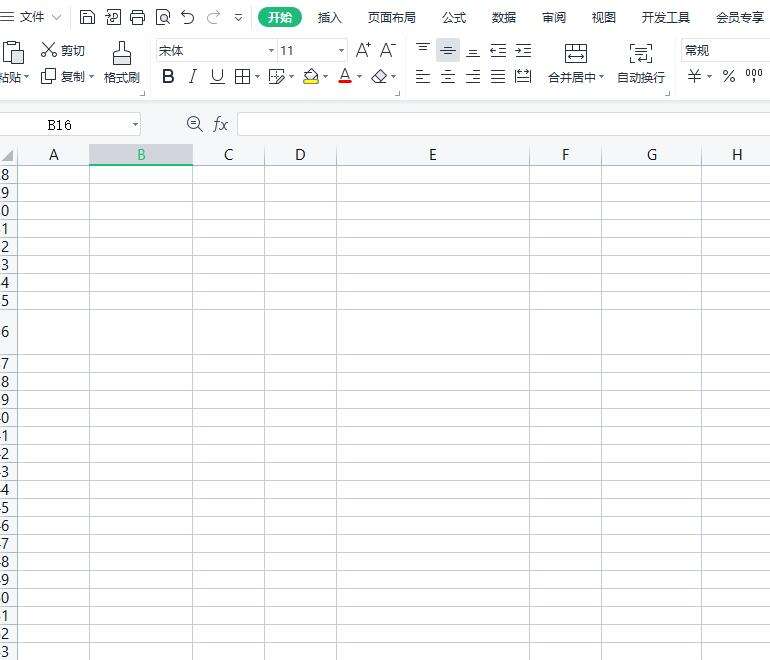The width and height of the screenshot is (770, 660).
Task: Align text to bottom of cell
Action: coord(473,51)
